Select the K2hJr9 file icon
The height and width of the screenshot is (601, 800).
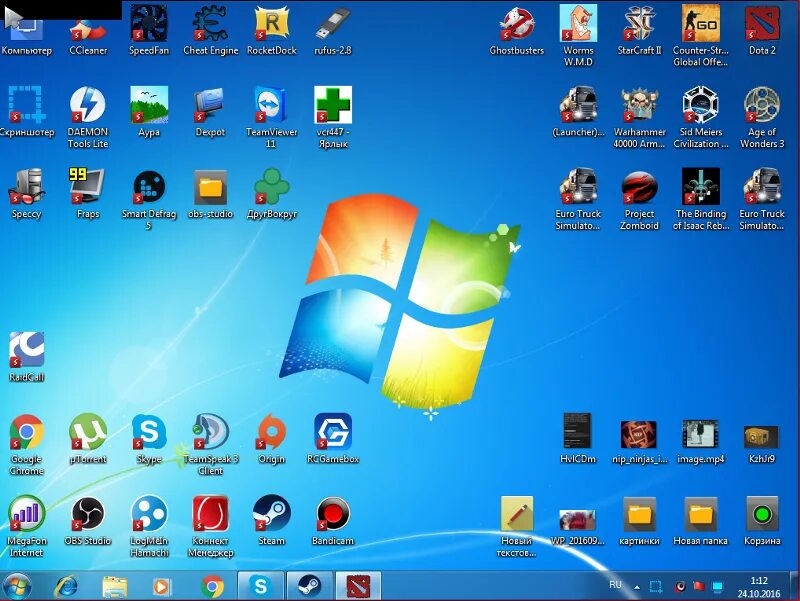point(762,443)
